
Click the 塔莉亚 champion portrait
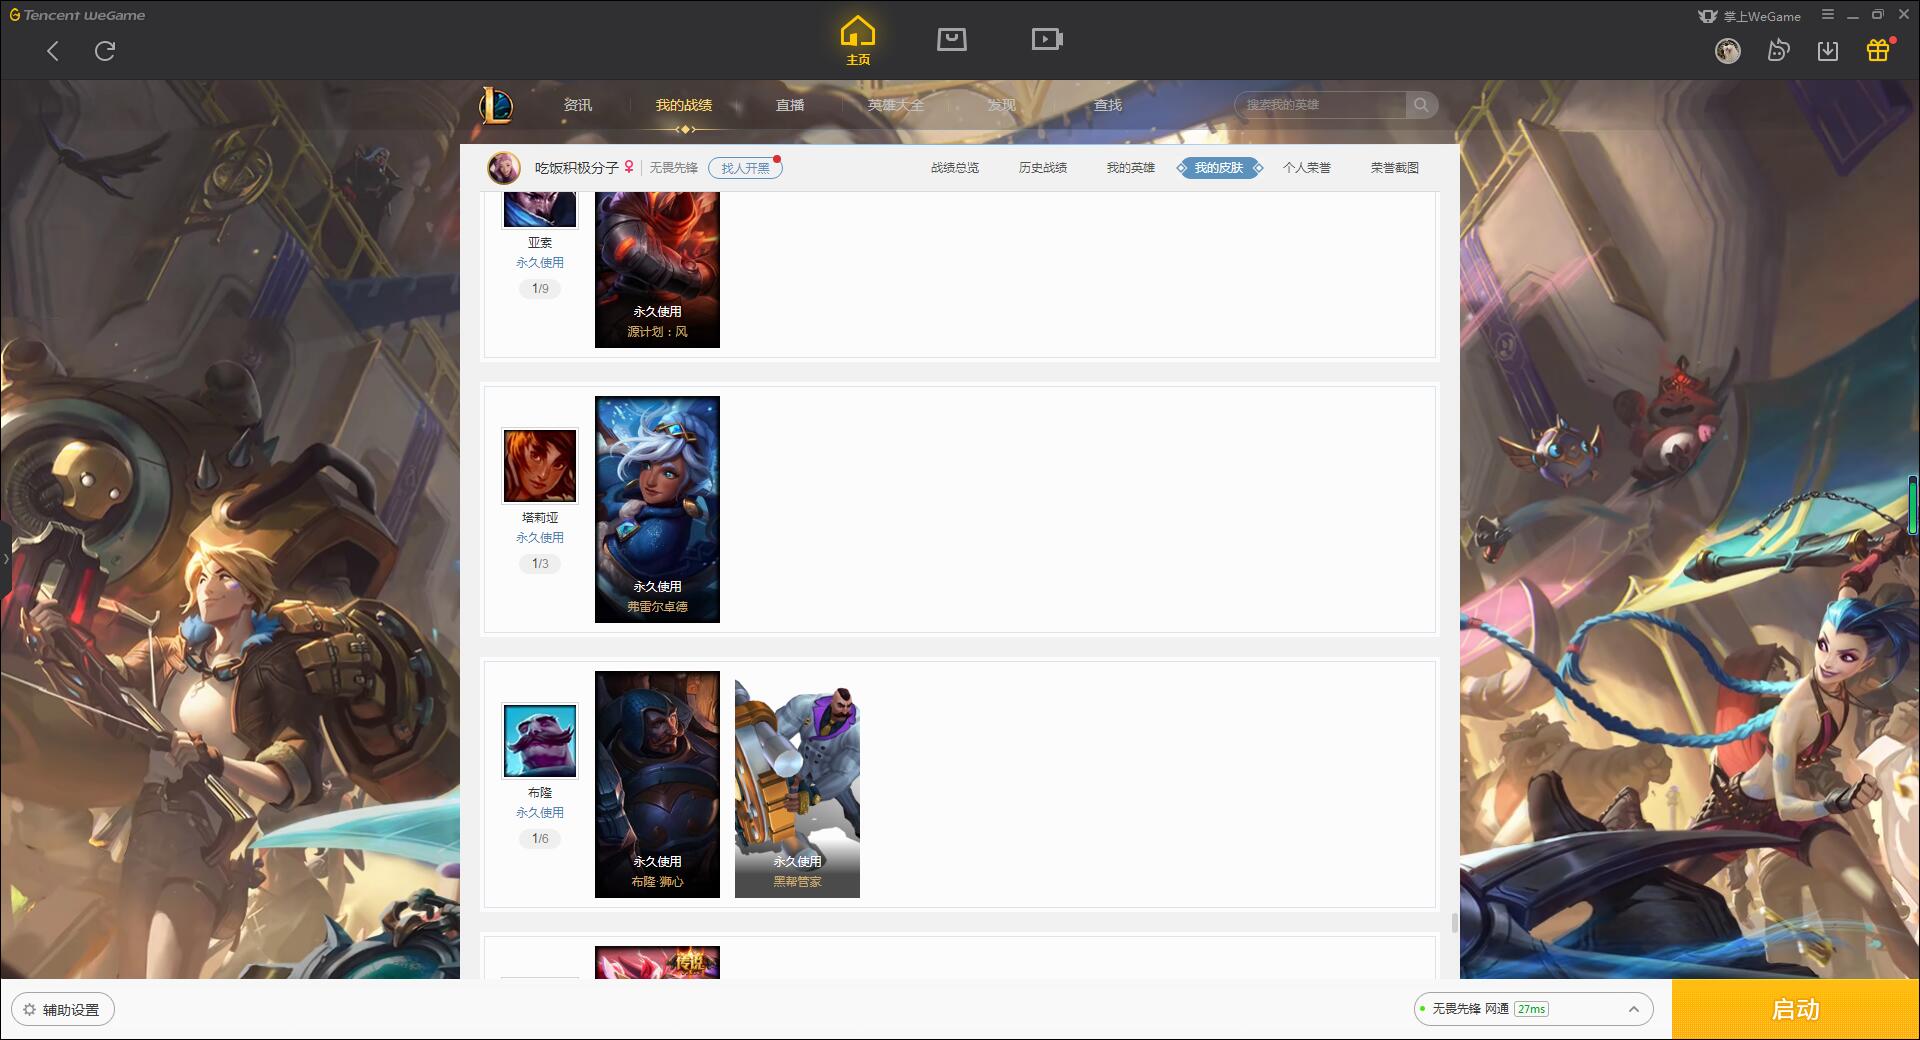click(x=540, y=466)
